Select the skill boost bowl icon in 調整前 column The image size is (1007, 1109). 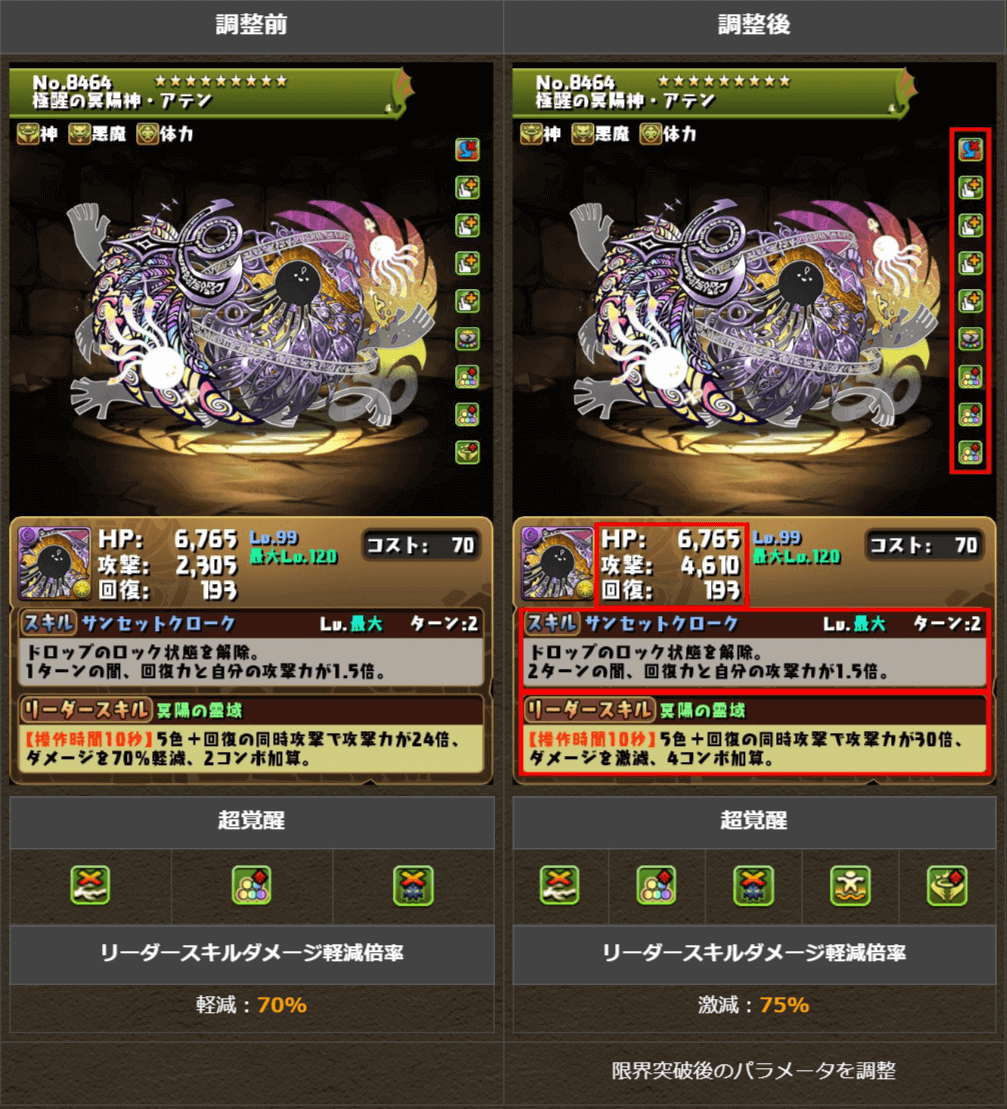point(467,339)
